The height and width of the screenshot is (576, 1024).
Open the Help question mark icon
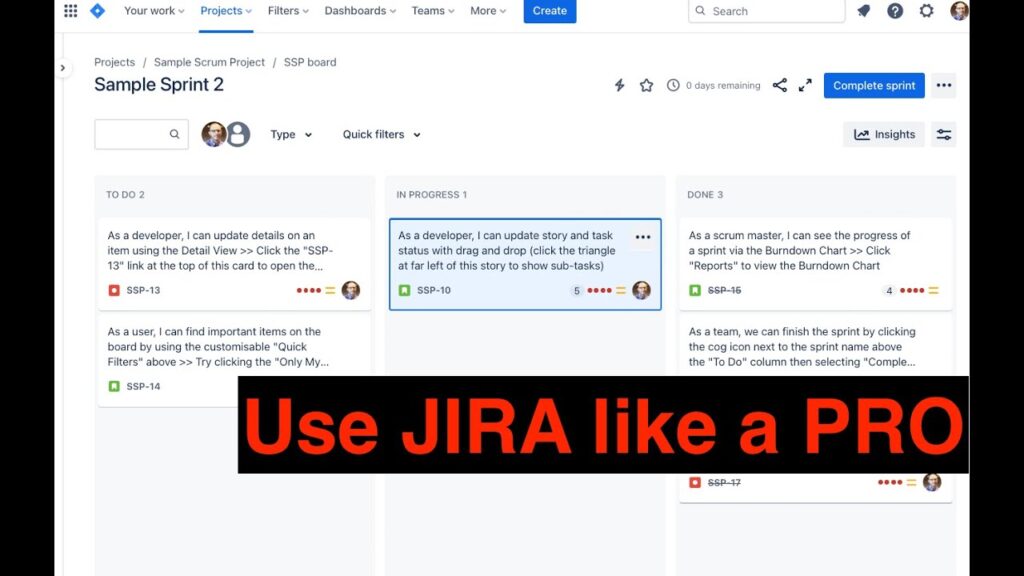(x=895, y=10)
